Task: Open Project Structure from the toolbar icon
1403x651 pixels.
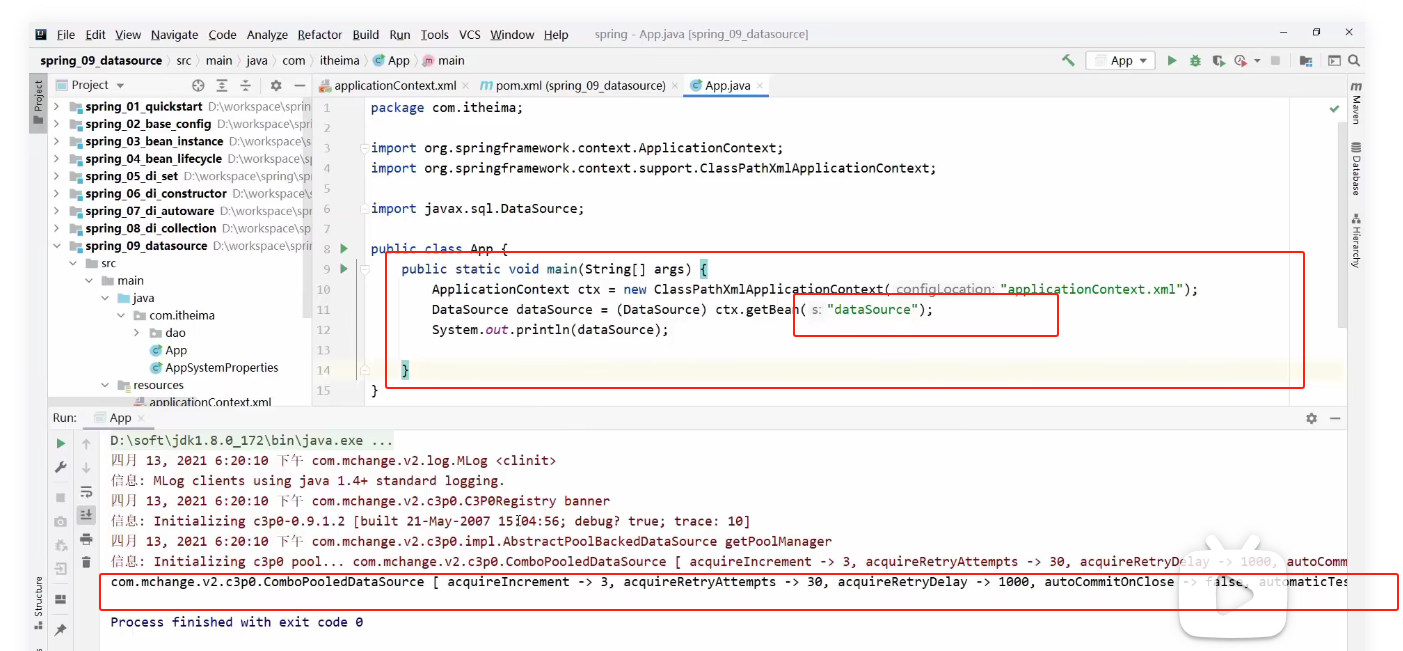Action: pyautogui.click(x=1306, y=60)
